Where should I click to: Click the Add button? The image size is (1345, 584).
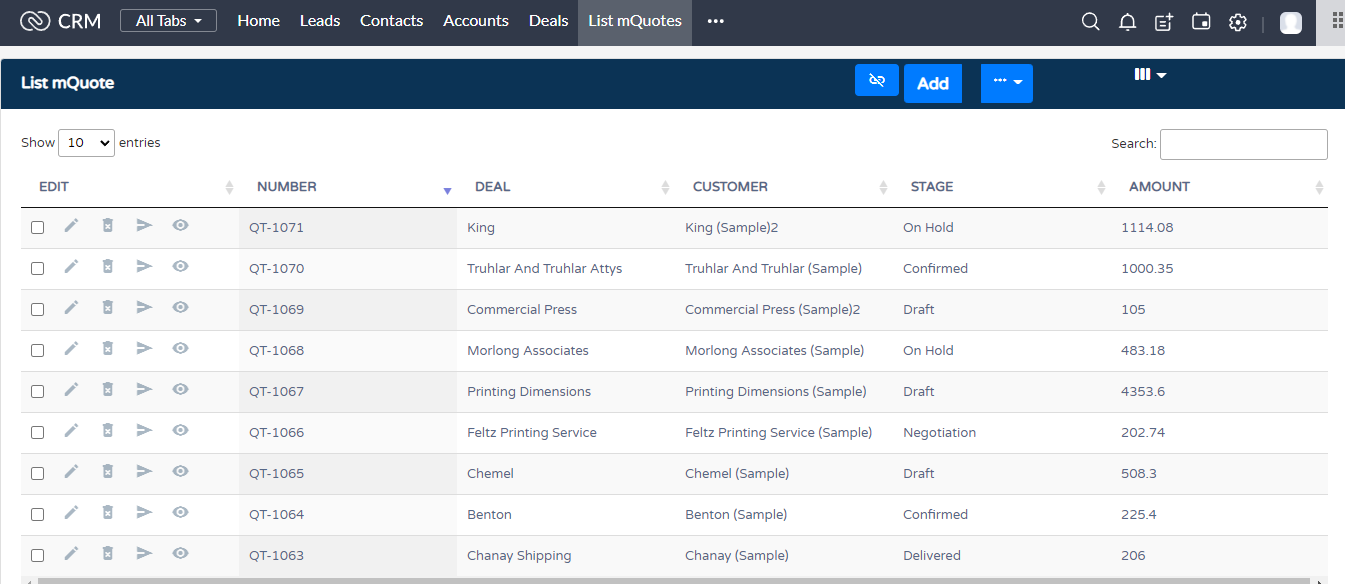point(932,84)
